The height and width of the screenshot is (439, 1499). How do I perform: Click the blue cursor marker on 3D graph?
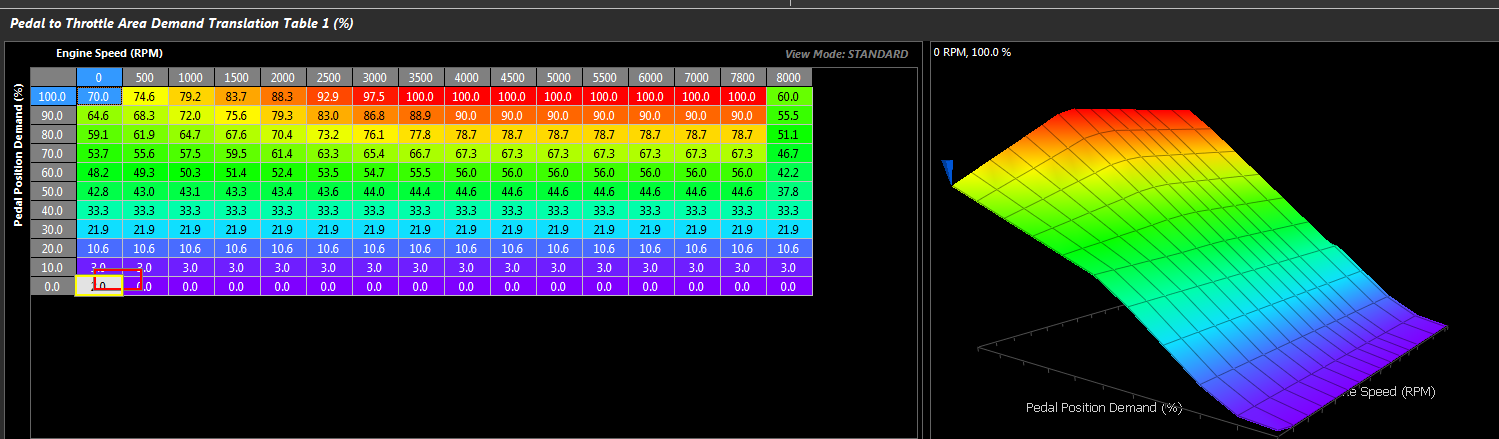click(949, 174)
